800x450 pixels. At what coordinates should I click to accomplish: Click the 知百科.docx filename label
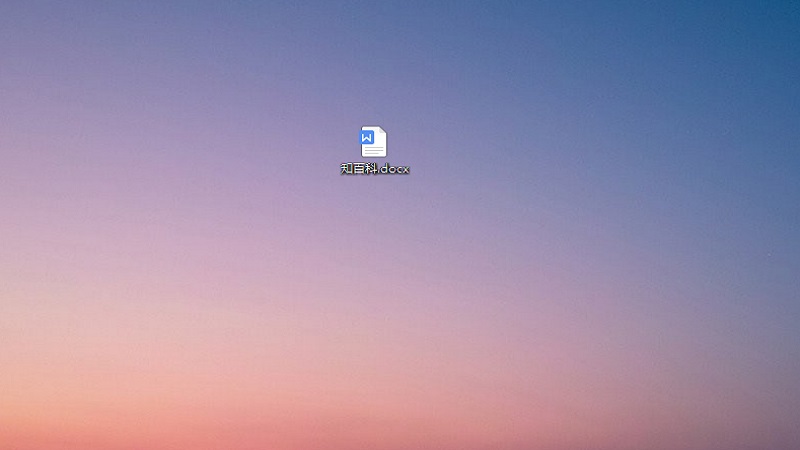[375, 169]
